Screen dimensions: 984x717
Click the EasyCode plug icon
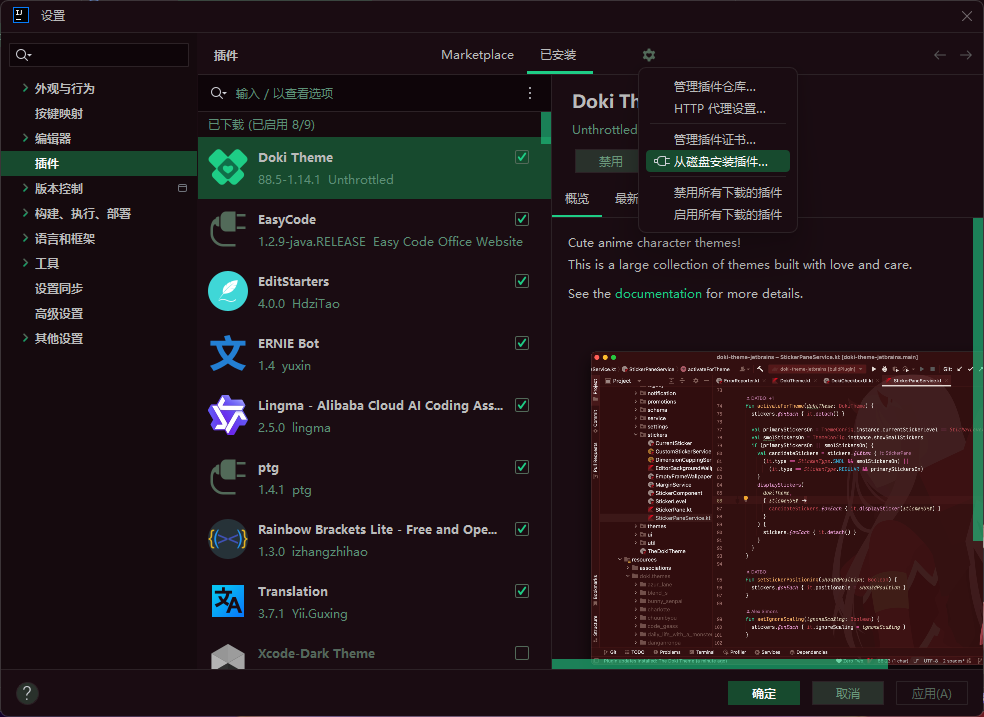tap(227, 230)
